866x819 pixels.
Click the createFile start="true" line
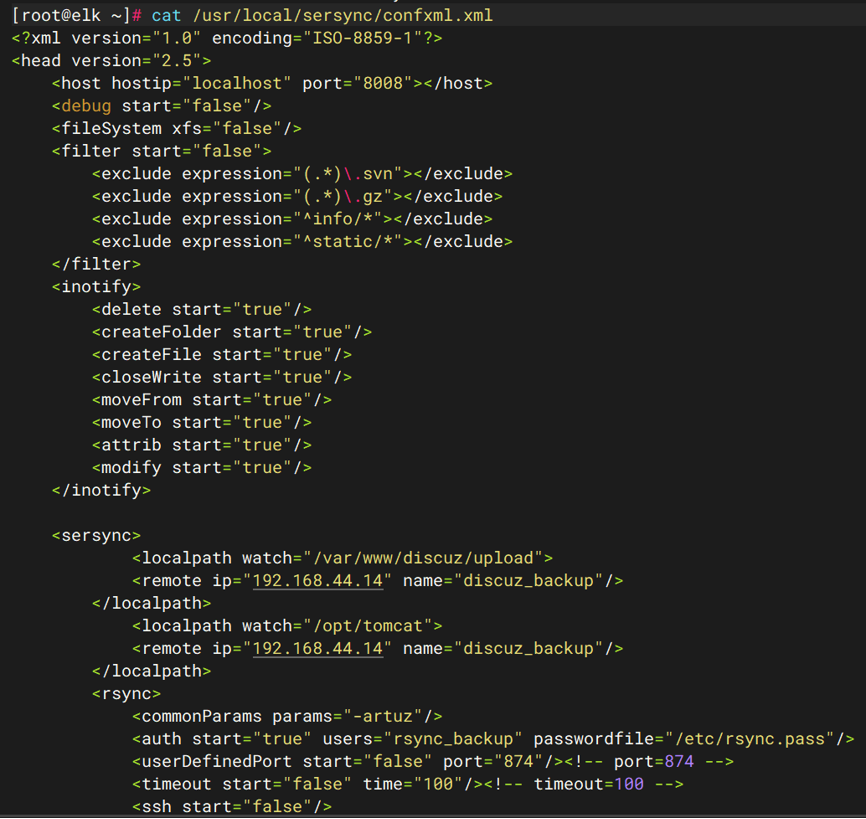pos(222,355)
